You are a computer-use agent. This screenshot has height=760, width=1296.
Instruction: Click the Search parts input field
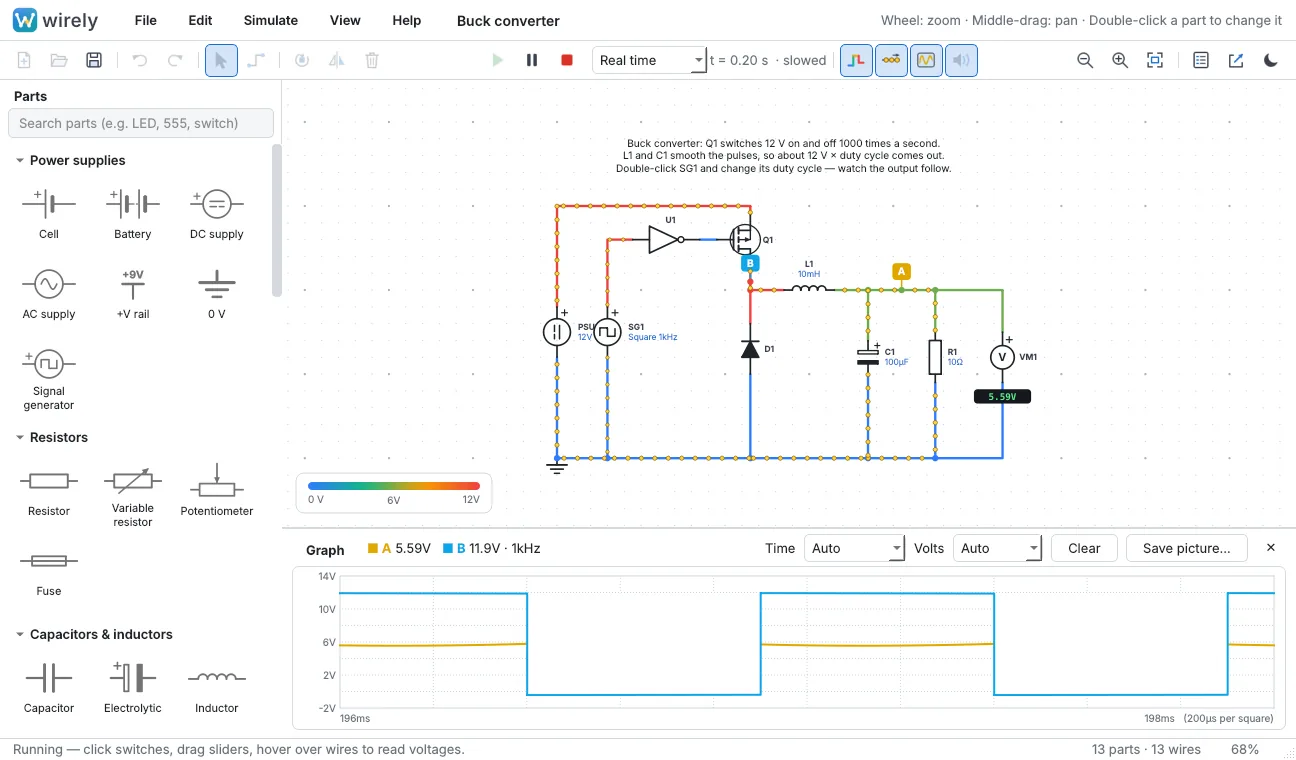tap(141, 123)
